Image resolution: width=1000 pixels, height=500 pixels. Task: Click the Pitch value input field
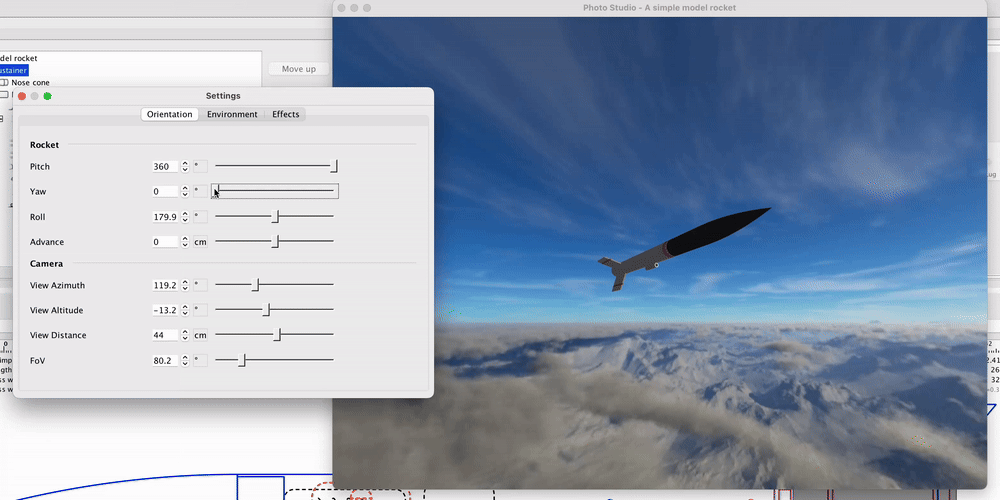coord(164,167)
